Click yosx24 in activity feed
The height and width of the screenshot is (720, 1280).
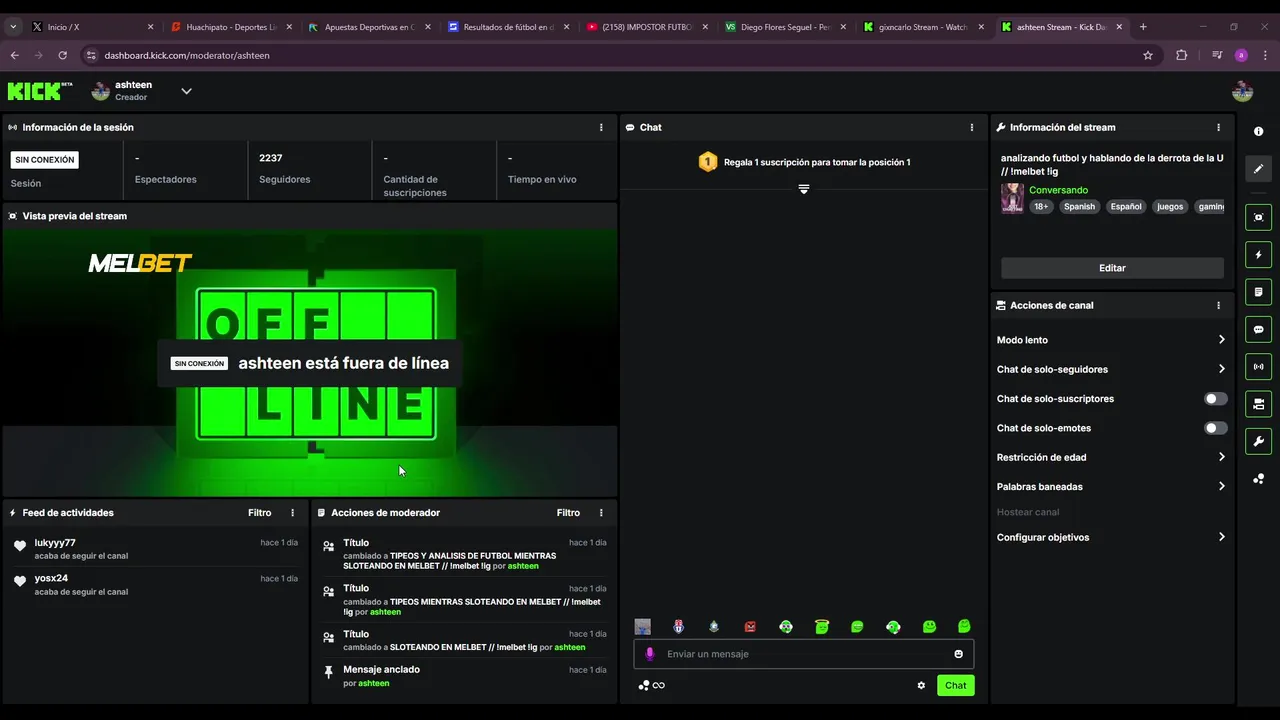click(51, 578)
